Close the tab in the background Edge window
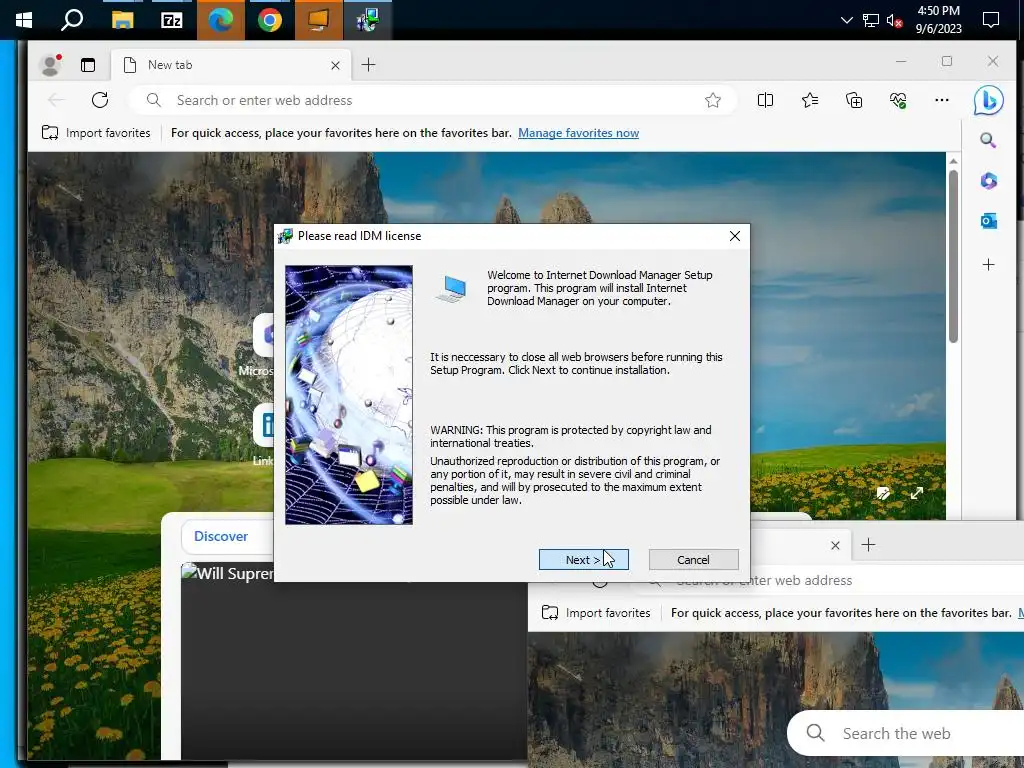This screenshot has width=1024, height=768. point(835,545)
